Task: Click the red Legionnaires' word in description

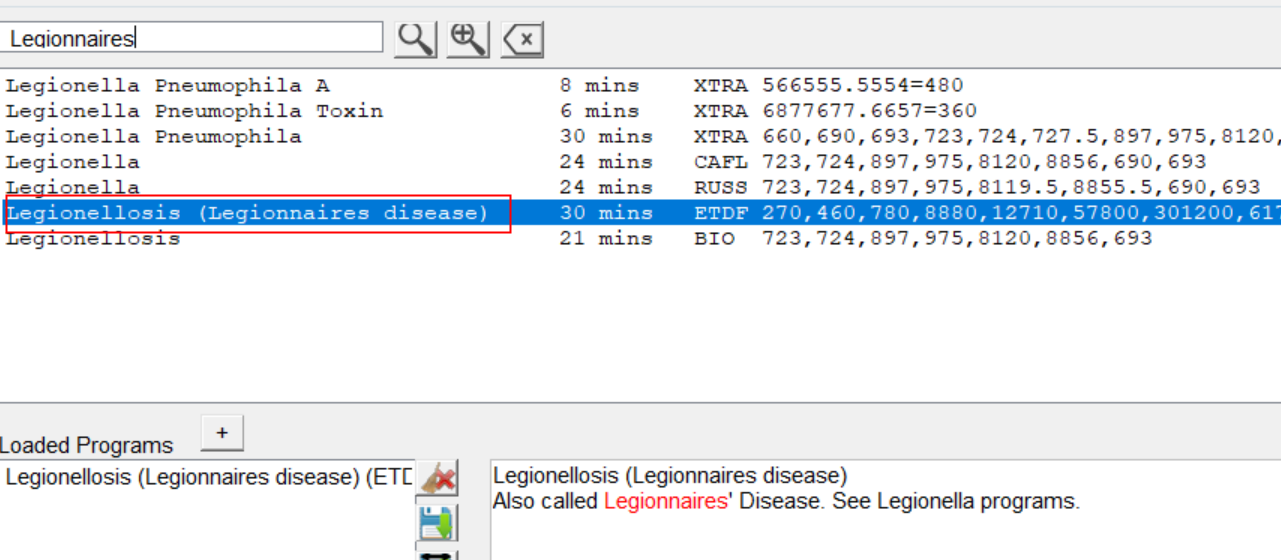Action: pos(665,502)
